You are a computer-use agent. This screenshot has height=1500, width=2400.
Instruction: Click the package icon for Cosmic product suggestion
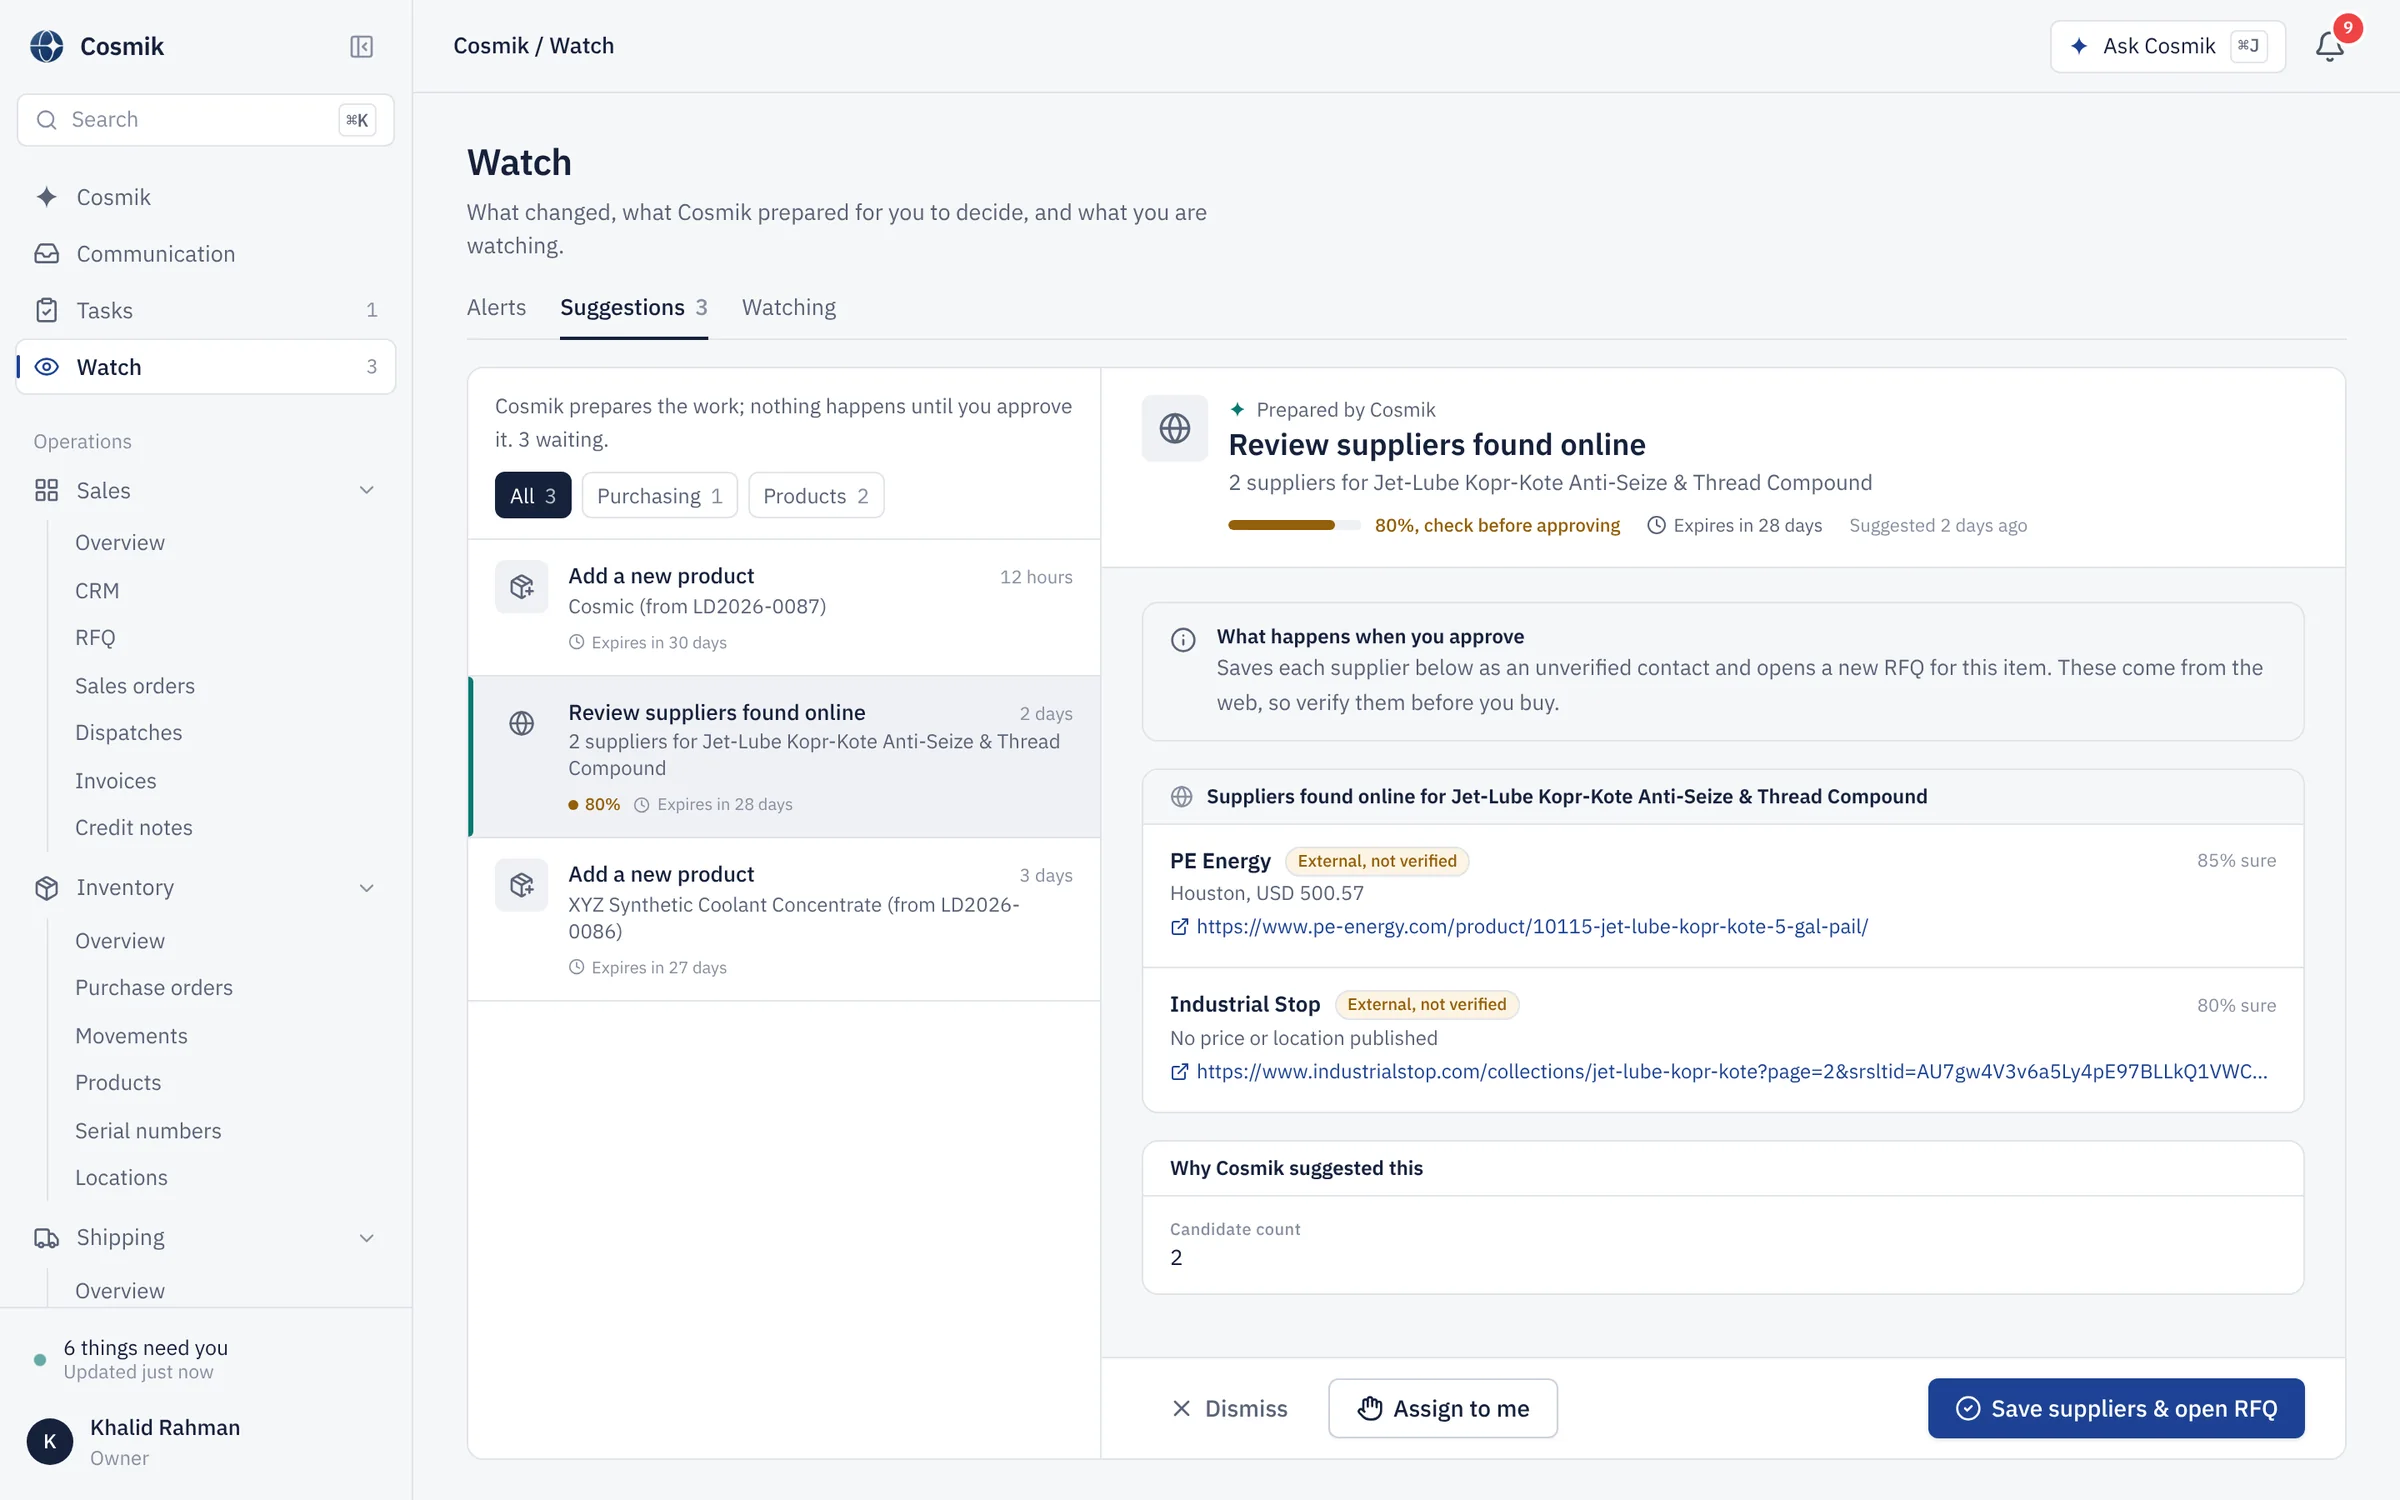pos(521,586)
